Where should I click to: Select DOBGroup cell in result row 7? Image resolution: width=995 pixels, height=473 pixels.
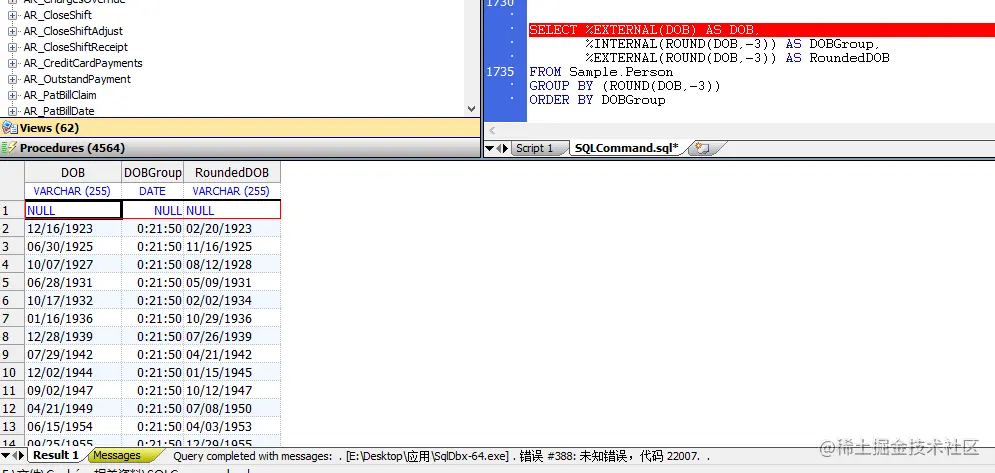click(153, 318)
